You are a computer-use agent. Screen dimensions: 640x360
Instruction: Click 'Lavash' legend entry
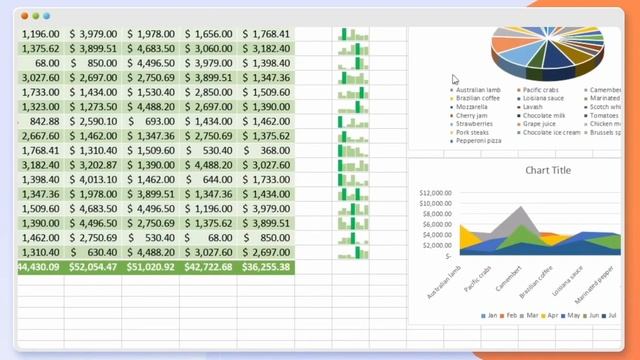(530, 107)
